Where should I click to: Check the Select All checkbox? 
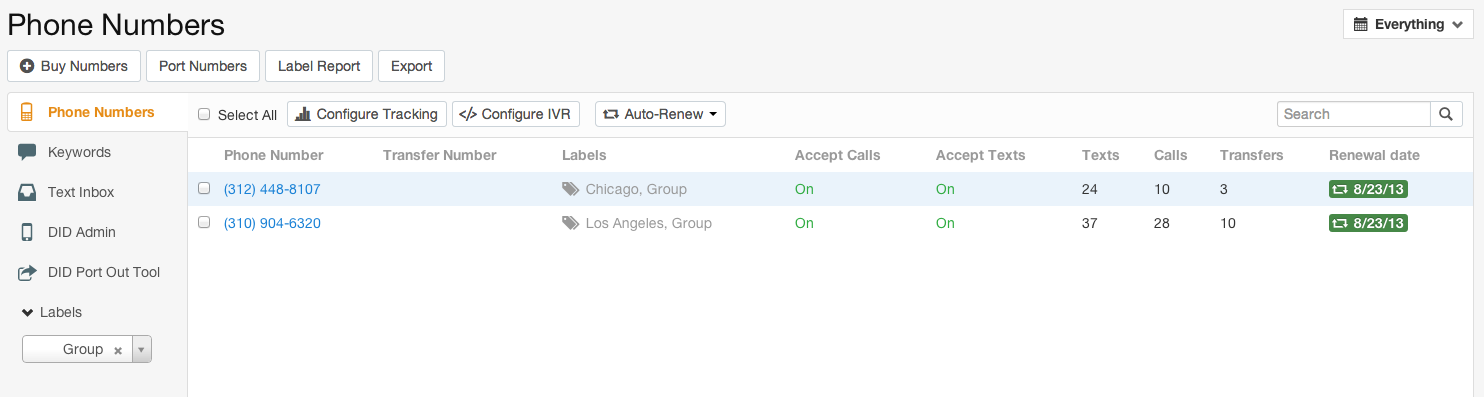coord(204,114)
